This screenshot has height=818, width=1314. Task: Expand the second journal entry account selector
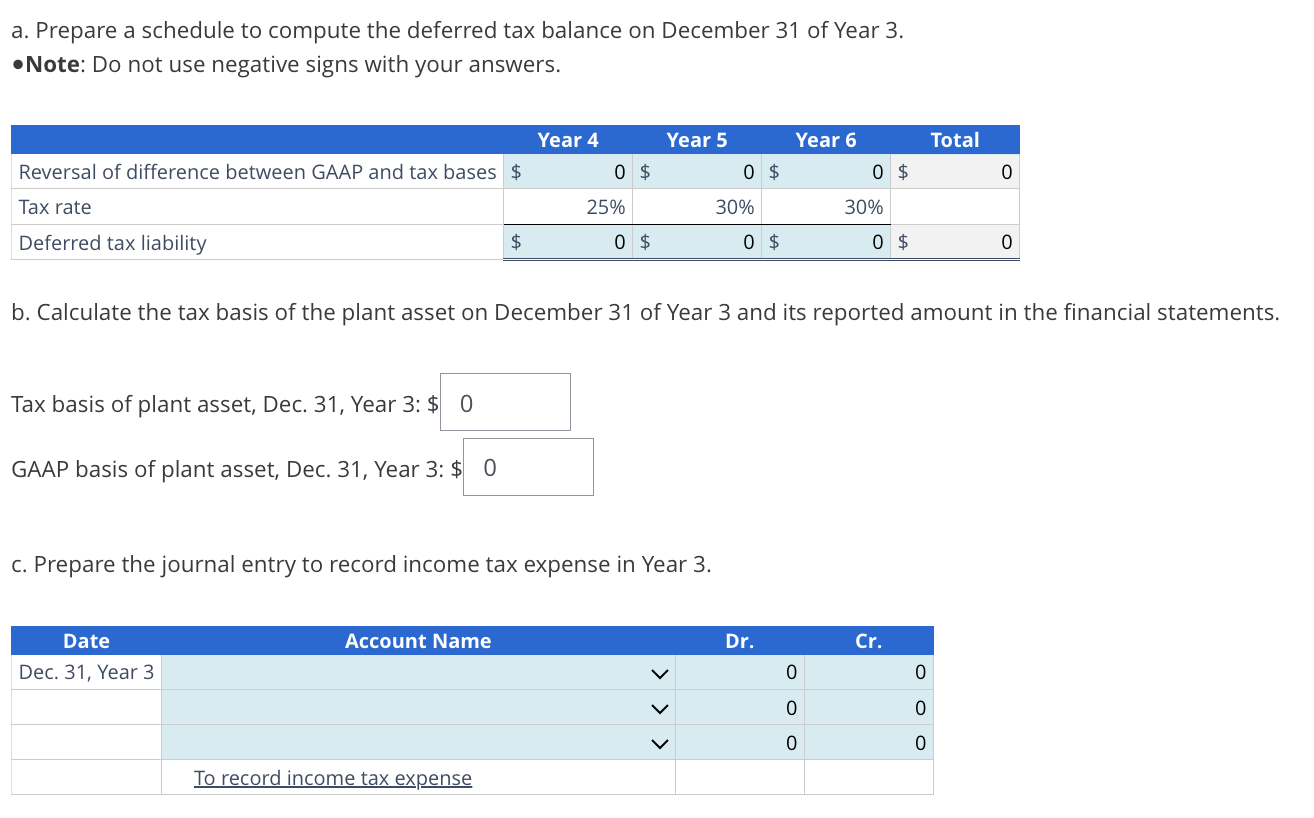(x=660, y=707)
